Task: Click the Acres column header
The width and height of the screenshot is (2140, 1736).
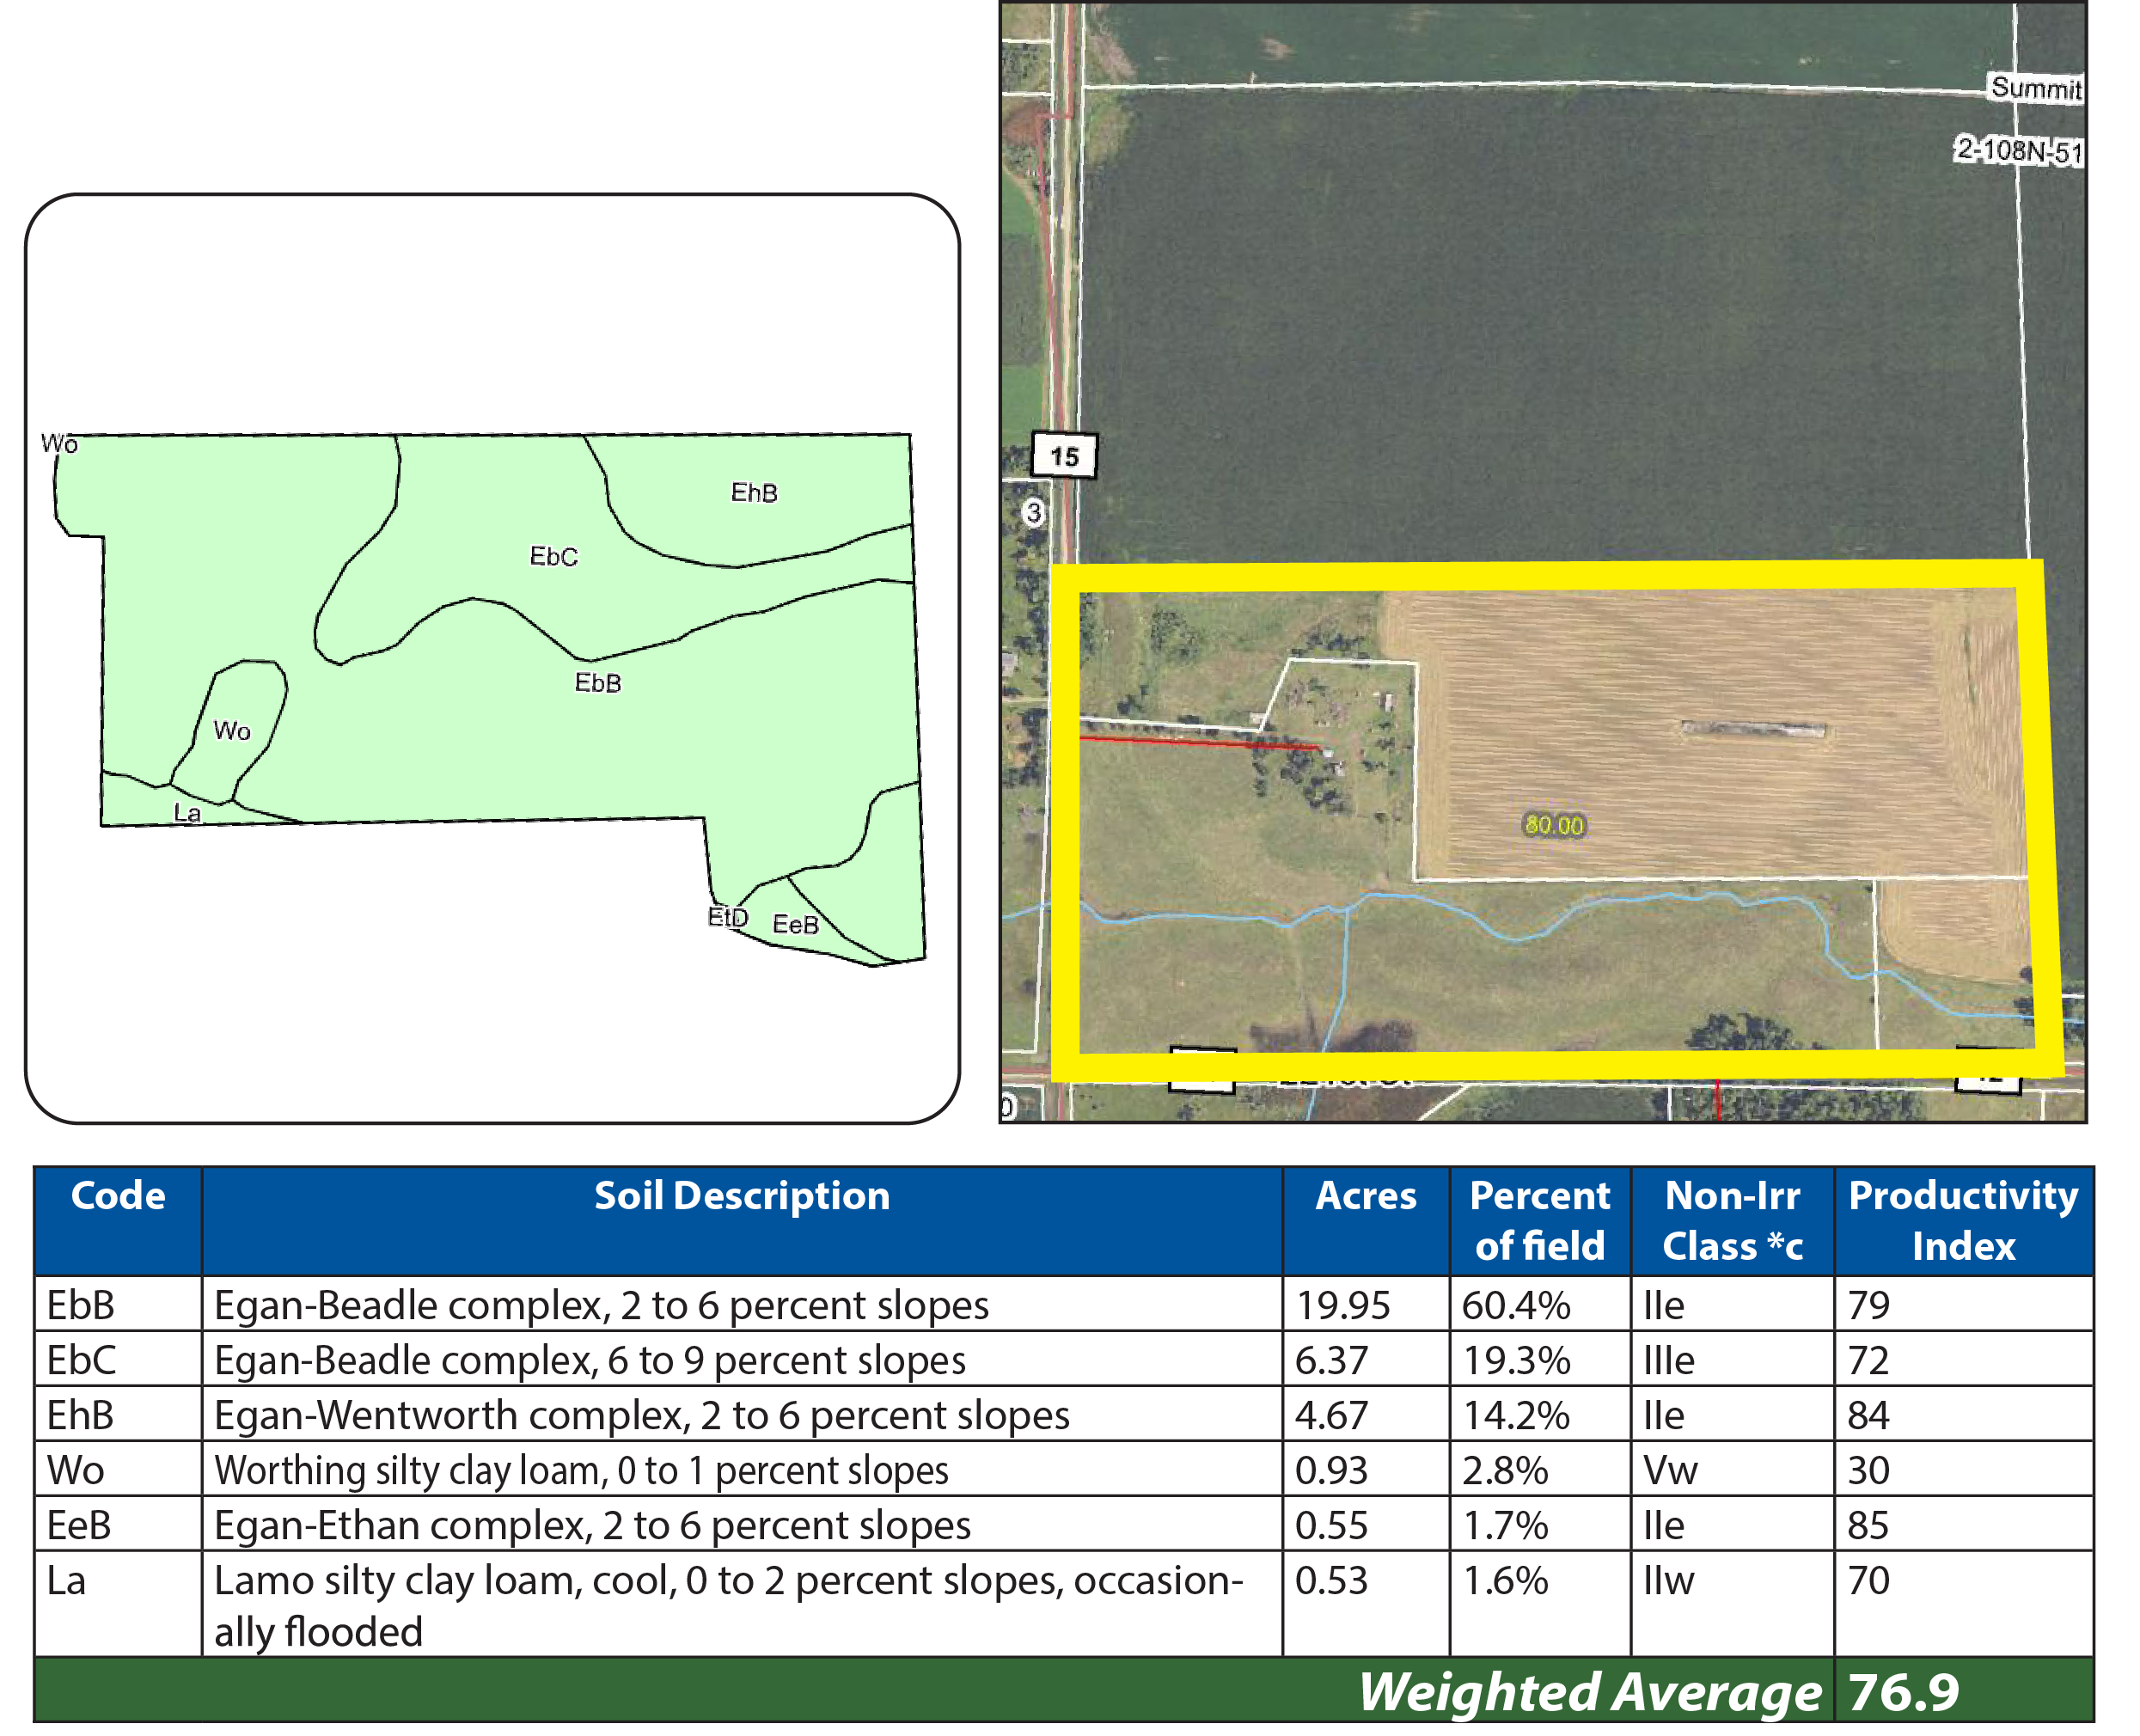Action: [1365, 1196]
